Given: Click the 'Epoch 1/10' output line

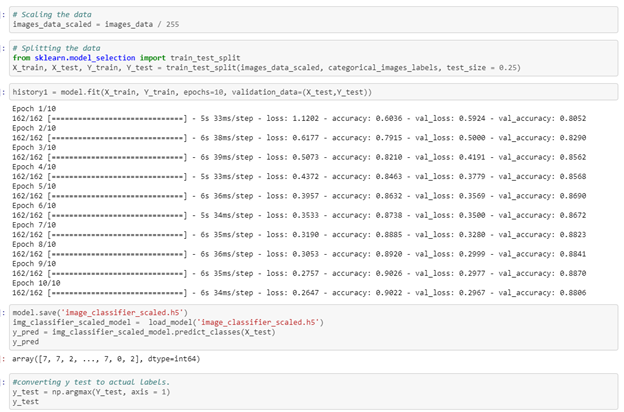Looking at the screenshot, I should 34,109.
